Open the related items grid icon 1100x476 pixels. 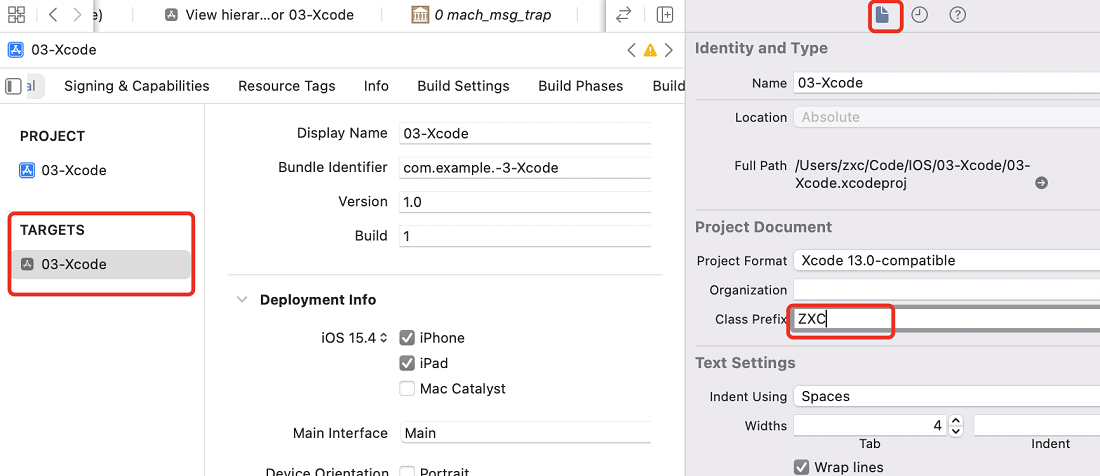(16, 15)
